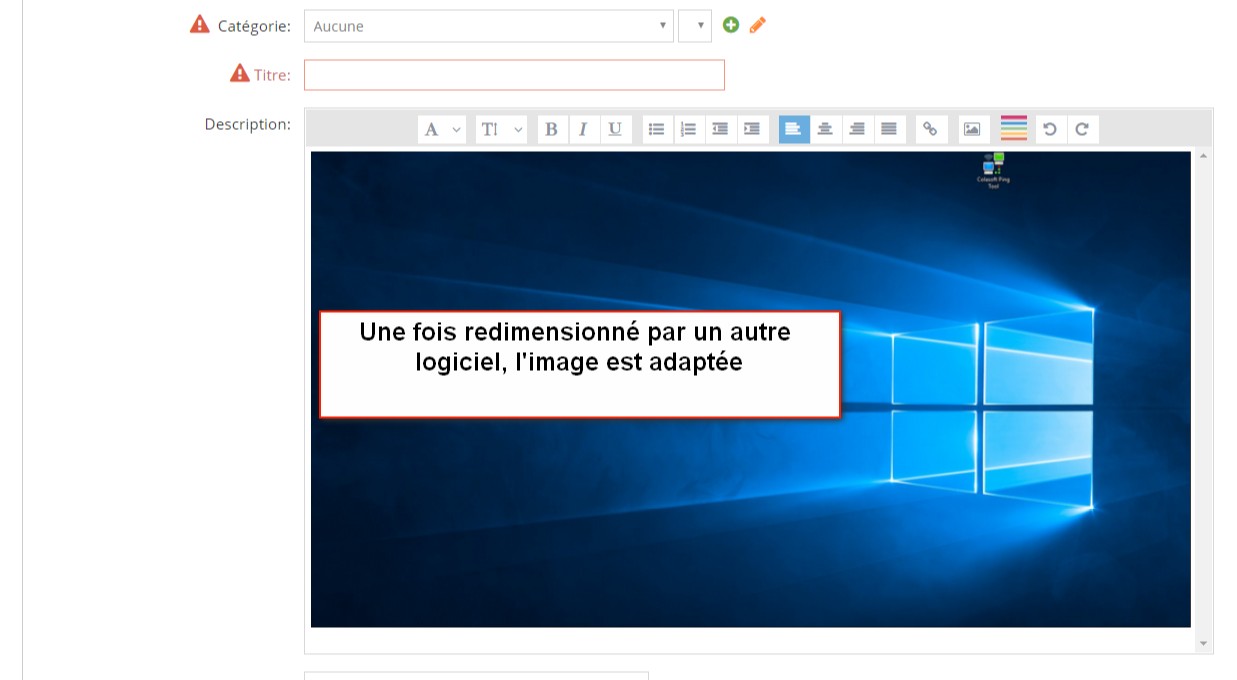Increase paragraph indent

coord(752,129)
